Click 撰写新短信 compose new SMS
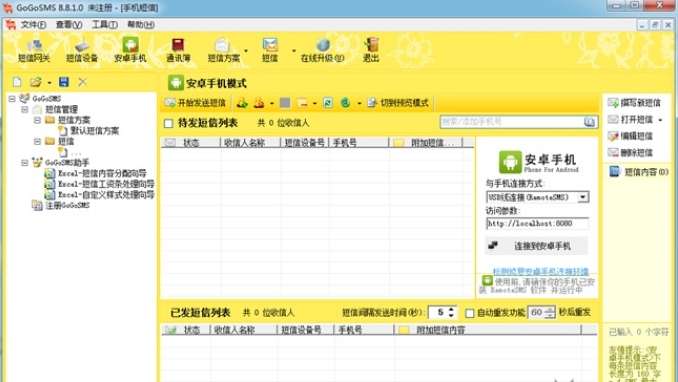 point(634,103)
